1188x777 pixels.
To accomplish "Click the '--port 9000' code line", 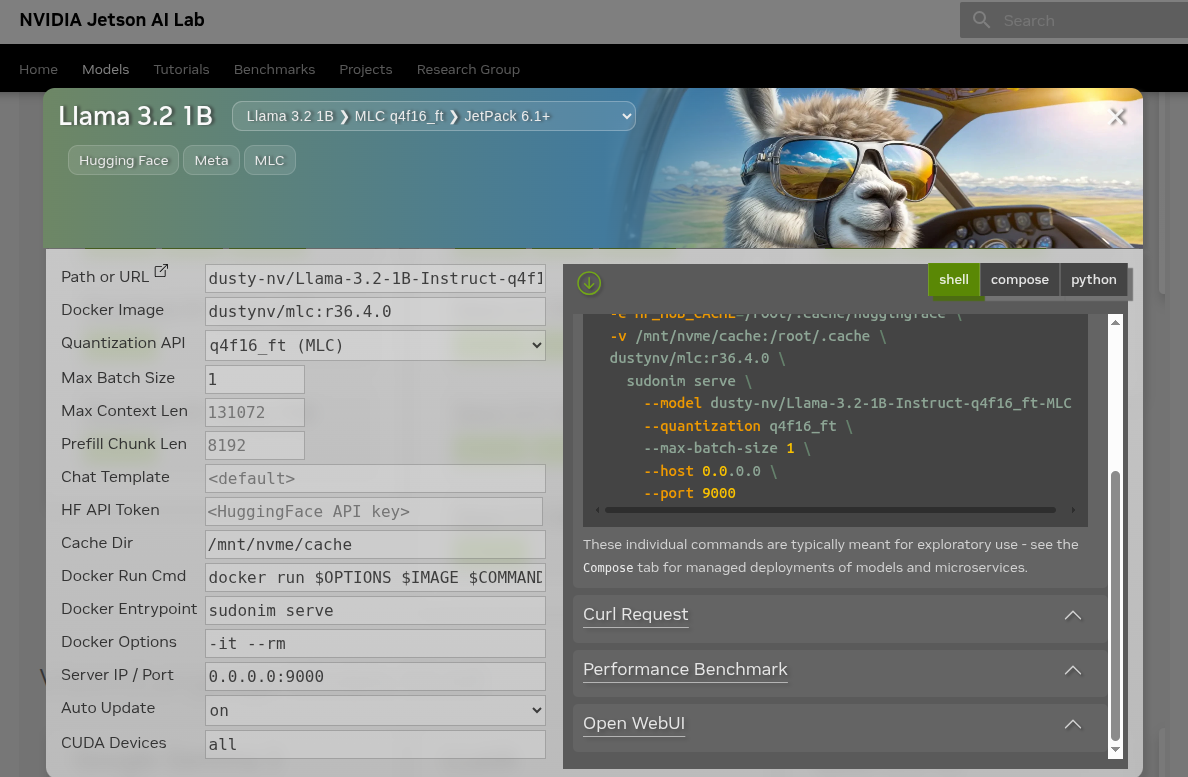I will [x=689, y=494].
